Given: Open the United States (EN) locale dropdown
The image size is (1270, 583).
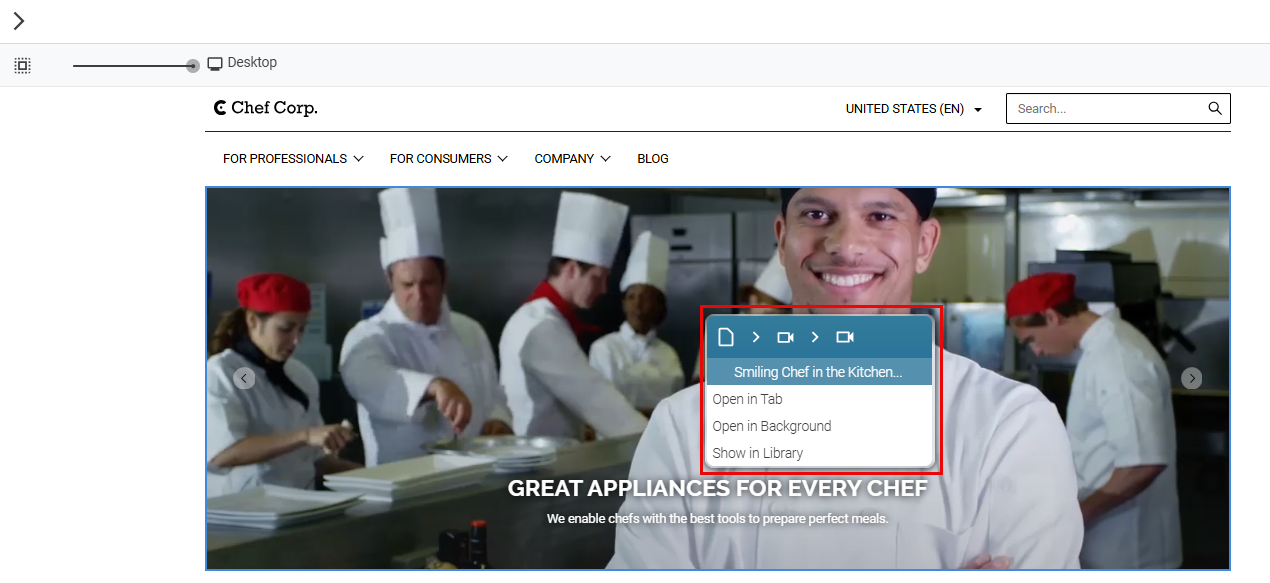Looking at the screenshot, I should point(914,109).
